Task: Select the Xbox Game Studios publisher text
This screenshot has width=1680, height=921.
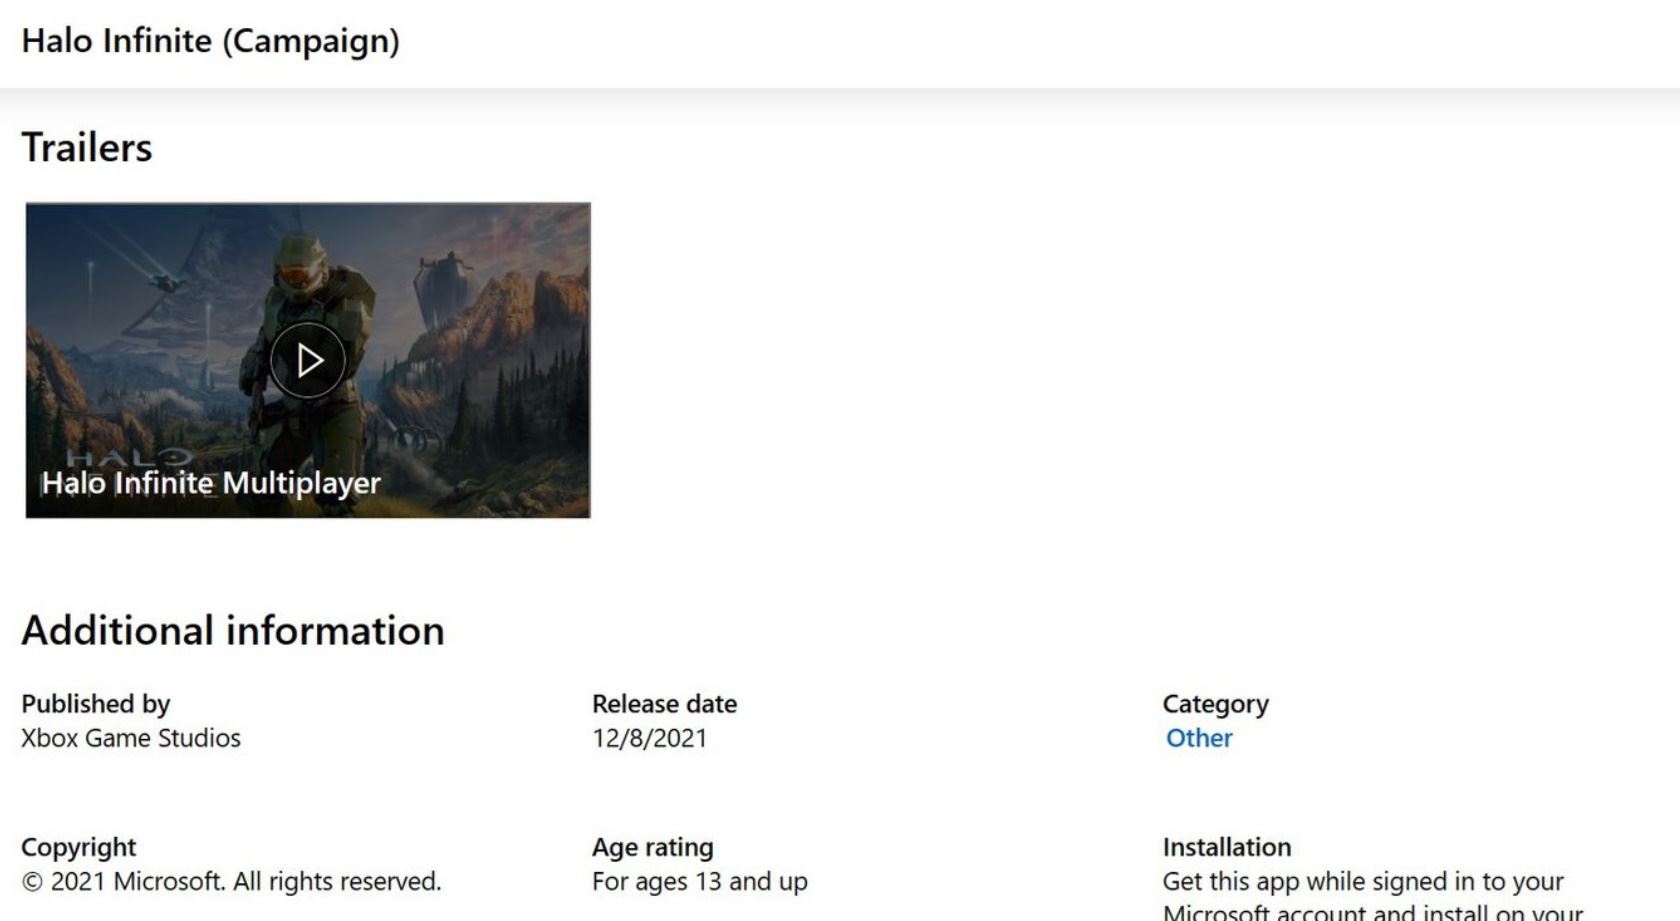Action: [x=131, y=738]
